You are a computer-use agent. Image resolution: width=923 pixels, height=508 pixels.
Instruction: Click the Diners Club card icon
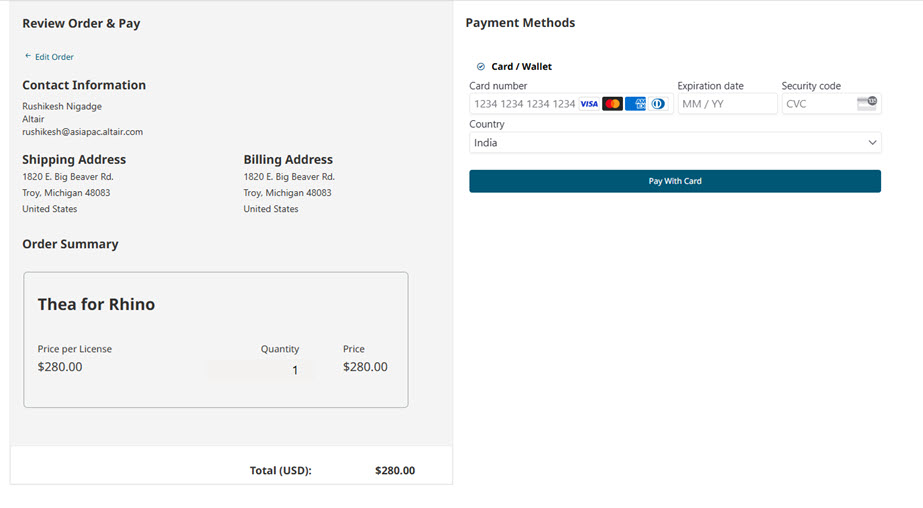point(658,104)
